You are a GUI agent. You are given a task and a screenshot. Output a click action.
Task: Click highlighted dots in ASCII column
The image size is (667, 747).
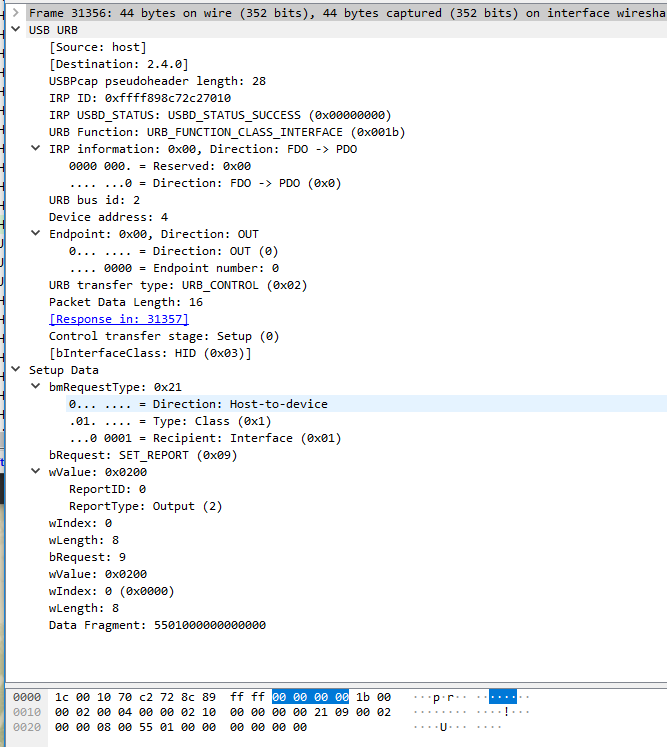[x=503, y=697]
